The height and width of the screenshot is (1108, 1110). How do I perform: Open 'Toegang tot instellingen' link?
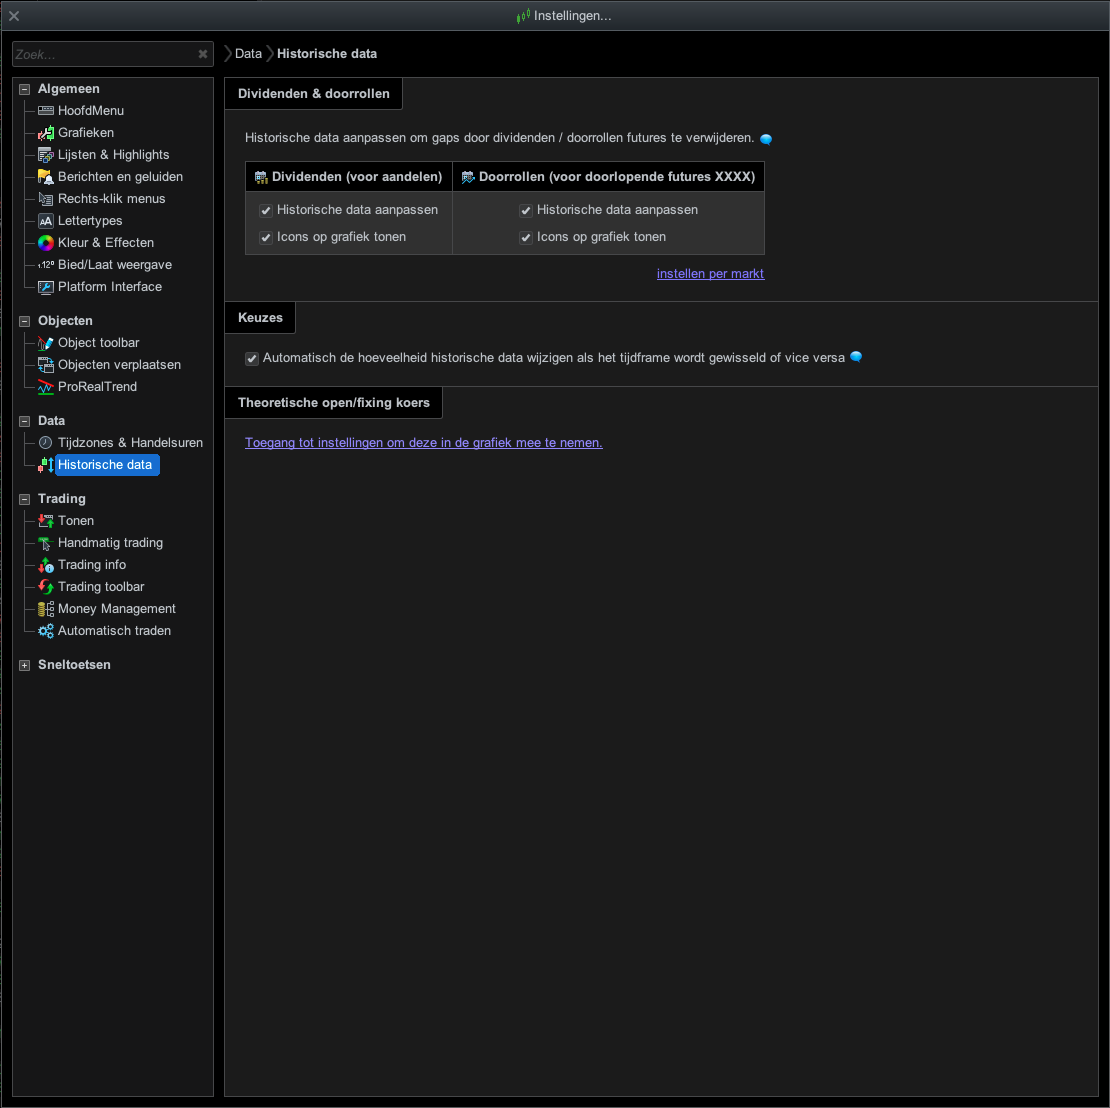point(423,442)
